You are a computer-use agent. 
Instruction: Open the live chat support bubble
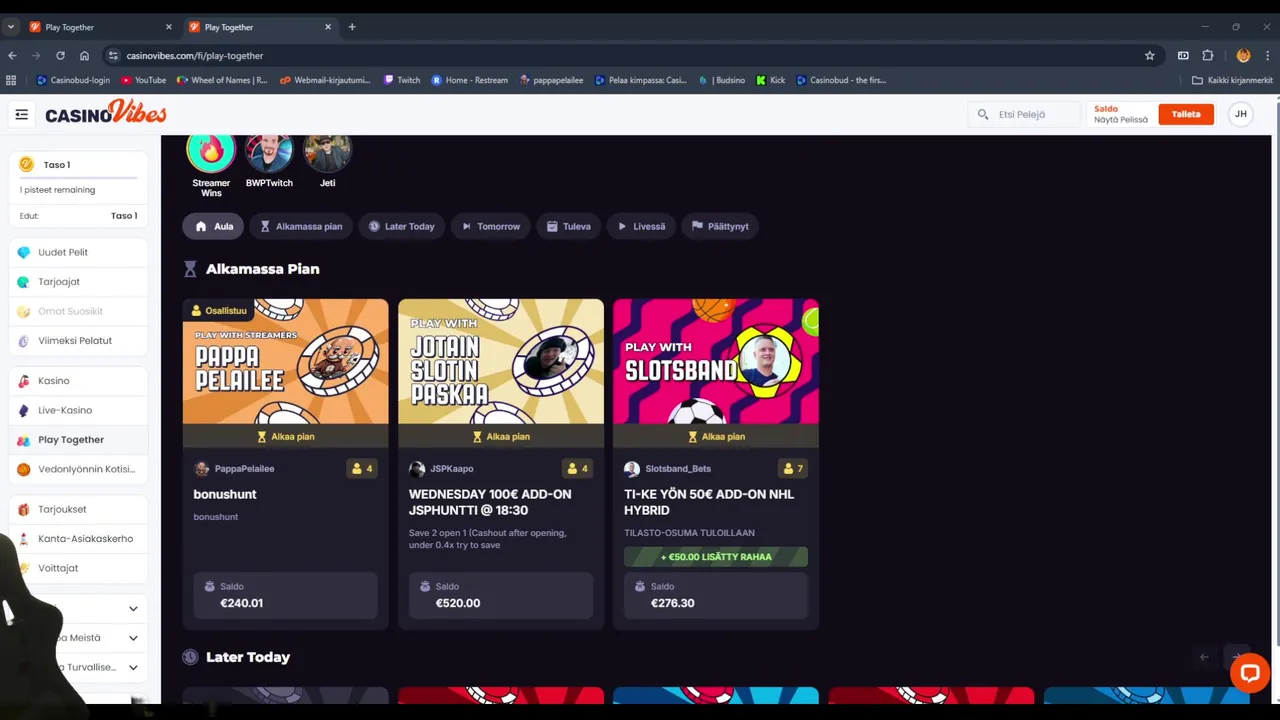(1250, 672)
